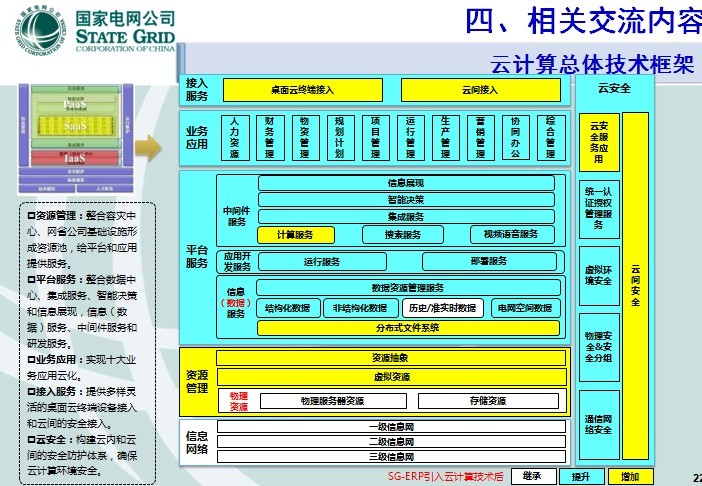Click the 视频语音服务 box

click(511, 234)
